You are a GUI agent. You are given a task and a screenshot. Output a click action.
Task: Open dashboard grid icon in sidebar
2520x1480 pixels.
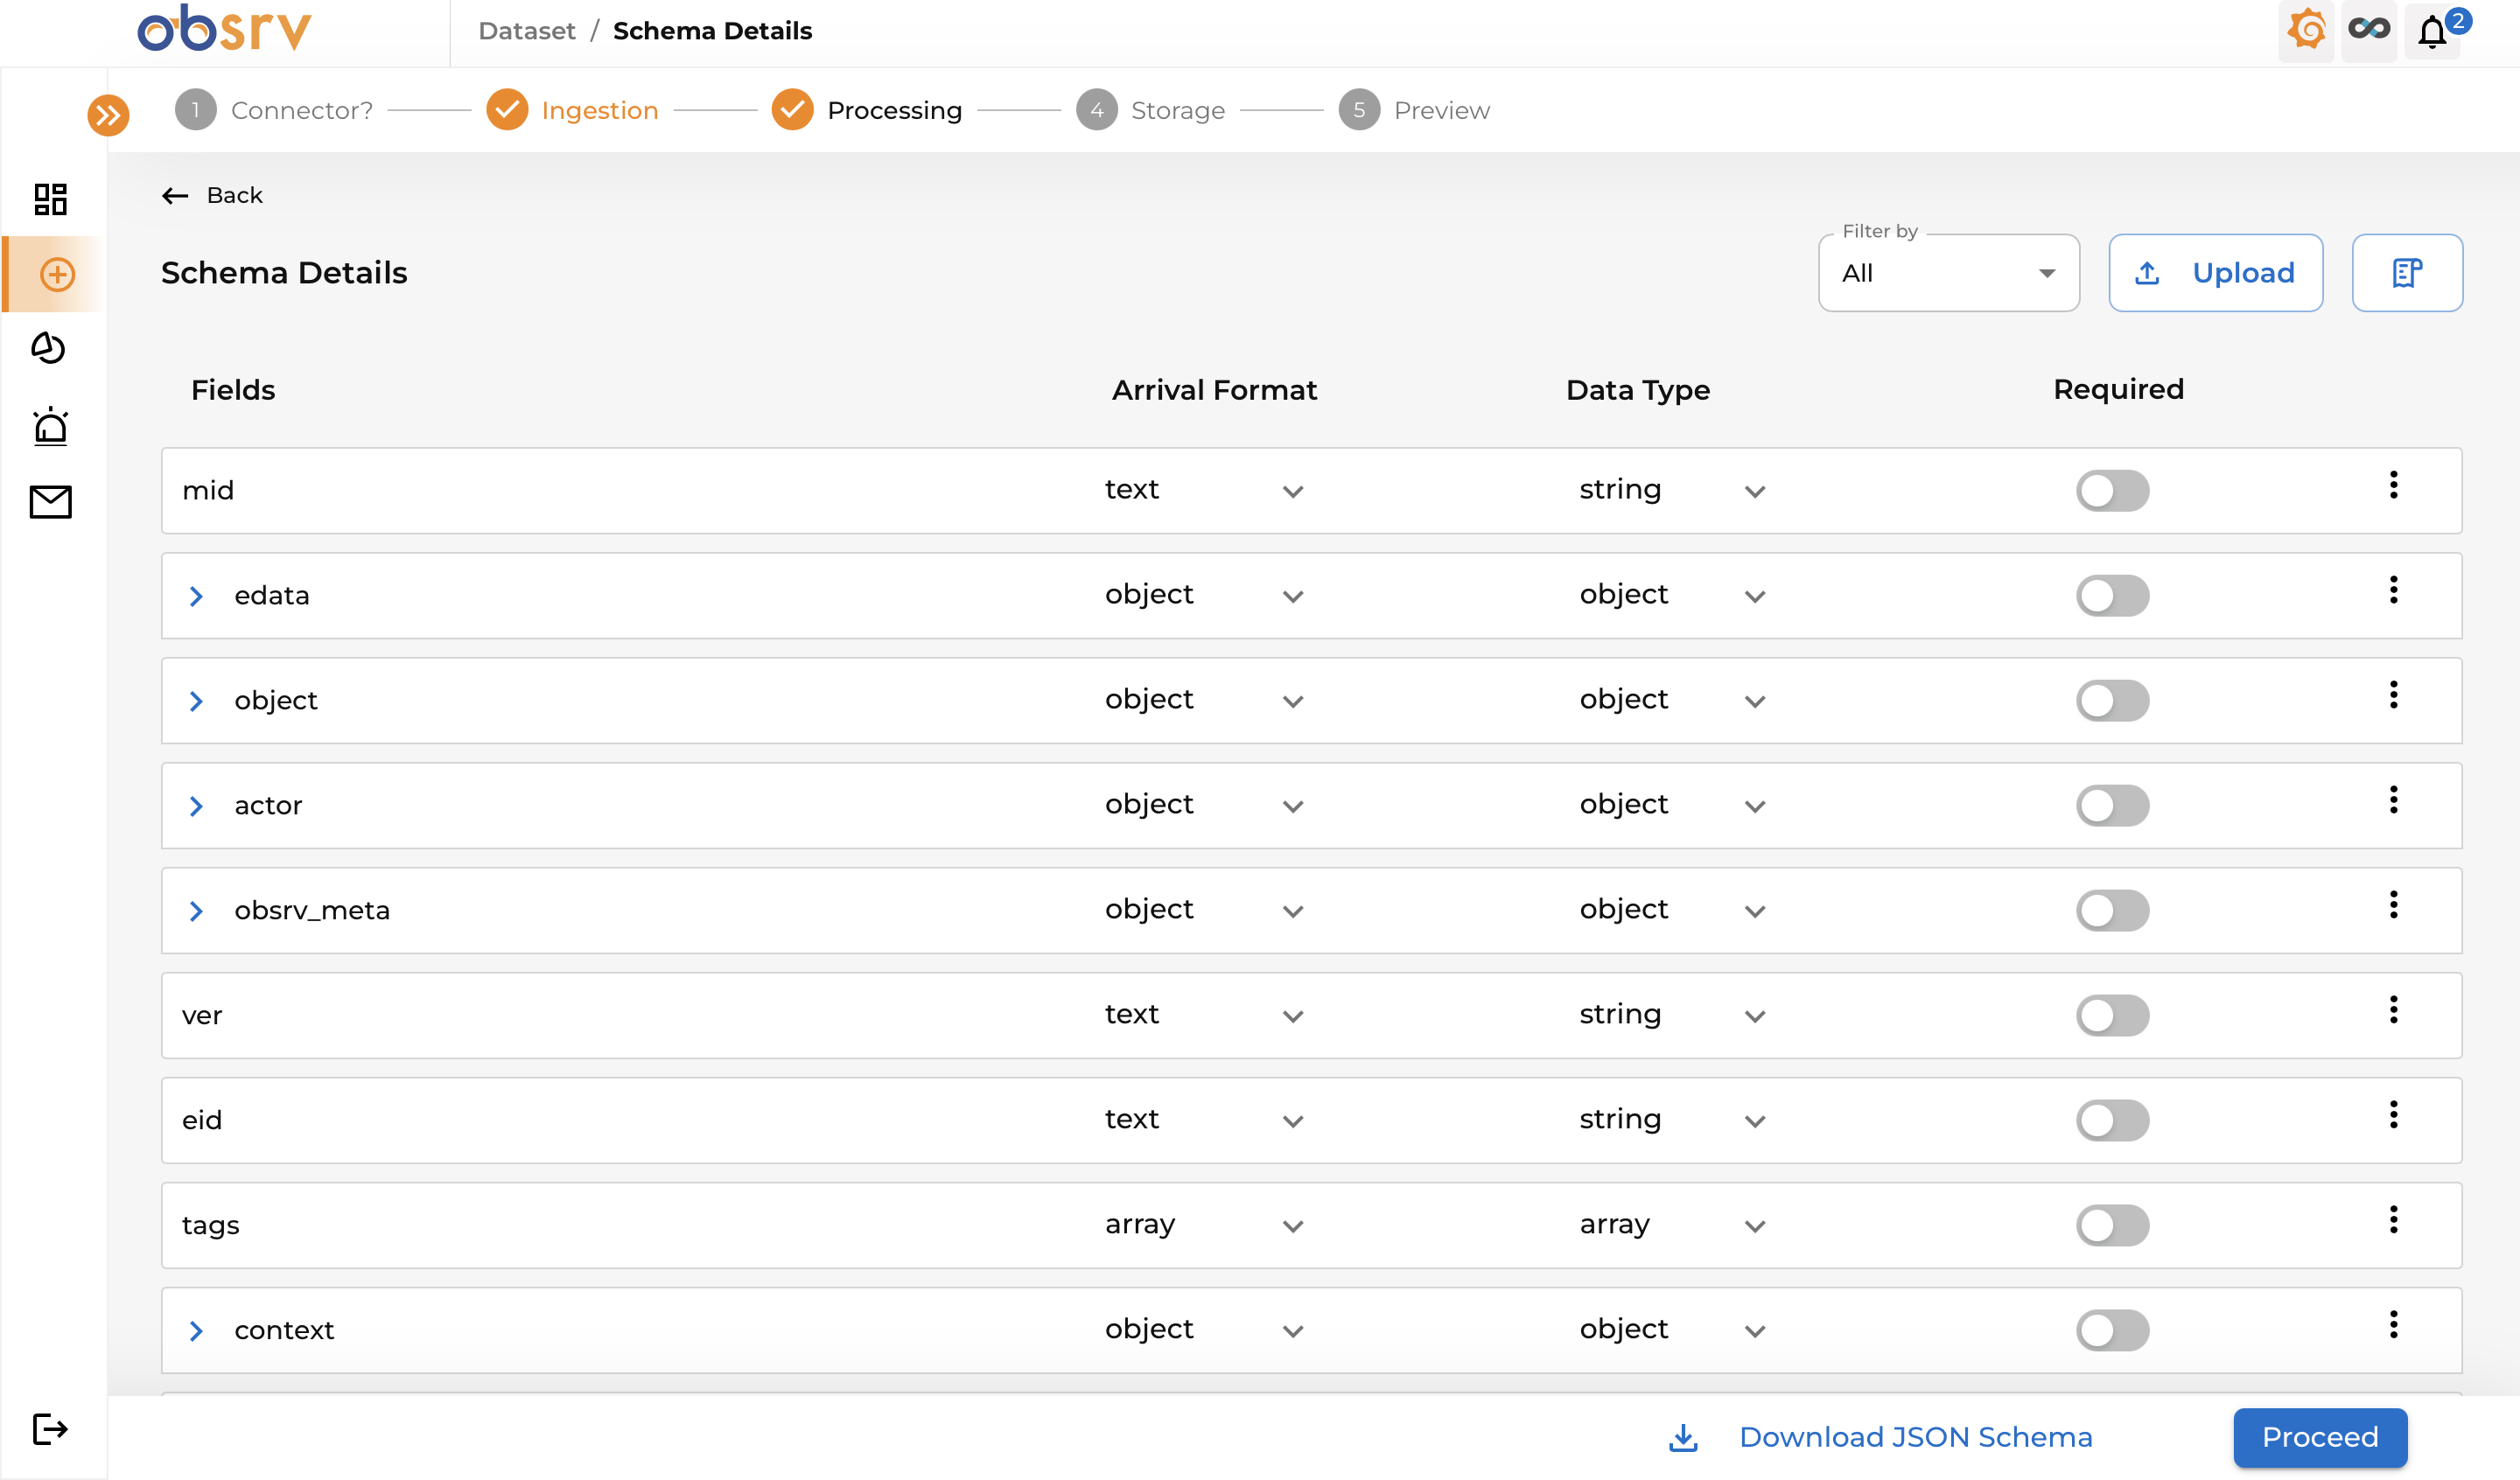(x=50, y=199)
